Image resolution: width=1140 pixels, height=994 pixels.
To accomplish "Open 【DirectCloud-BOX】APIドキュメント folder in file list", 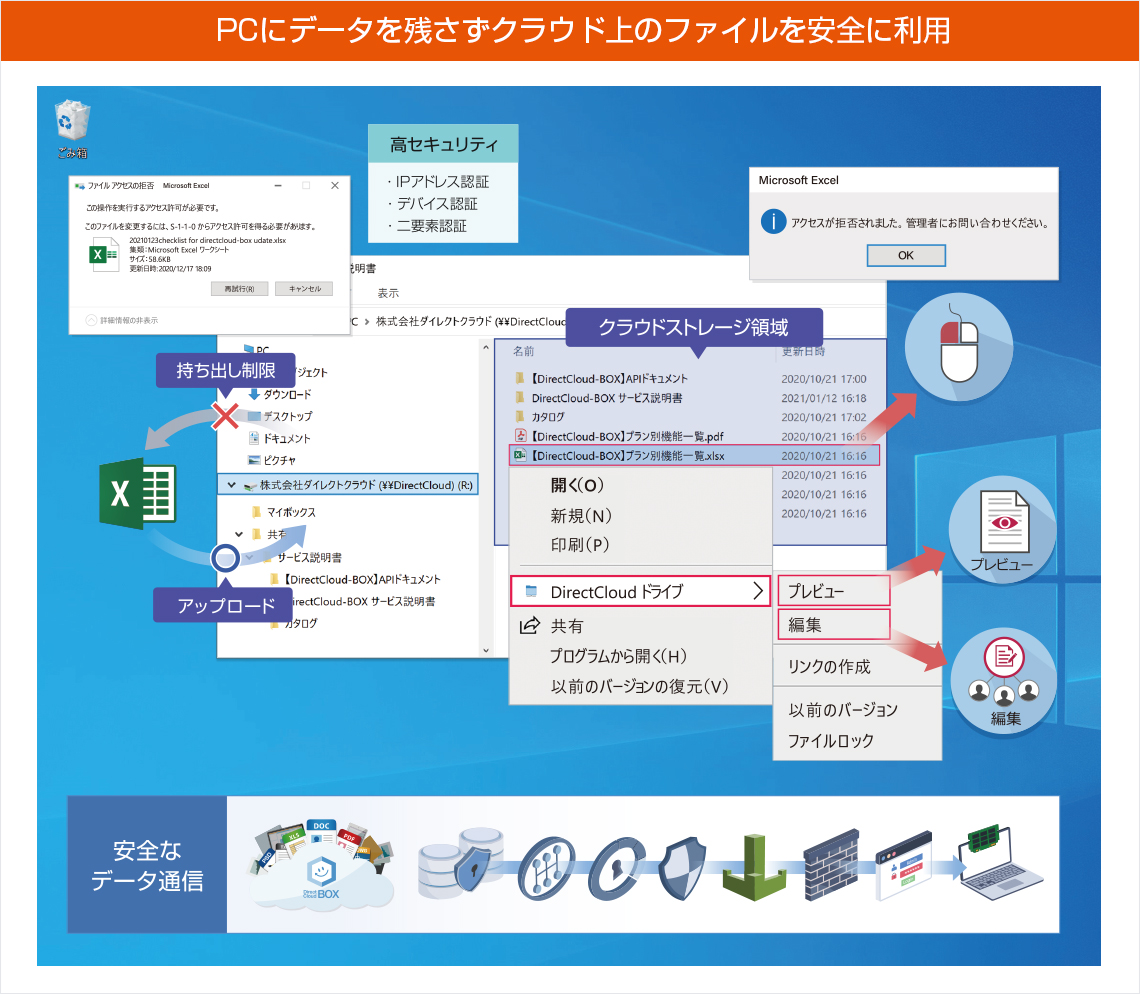I will tap(601, 379).
